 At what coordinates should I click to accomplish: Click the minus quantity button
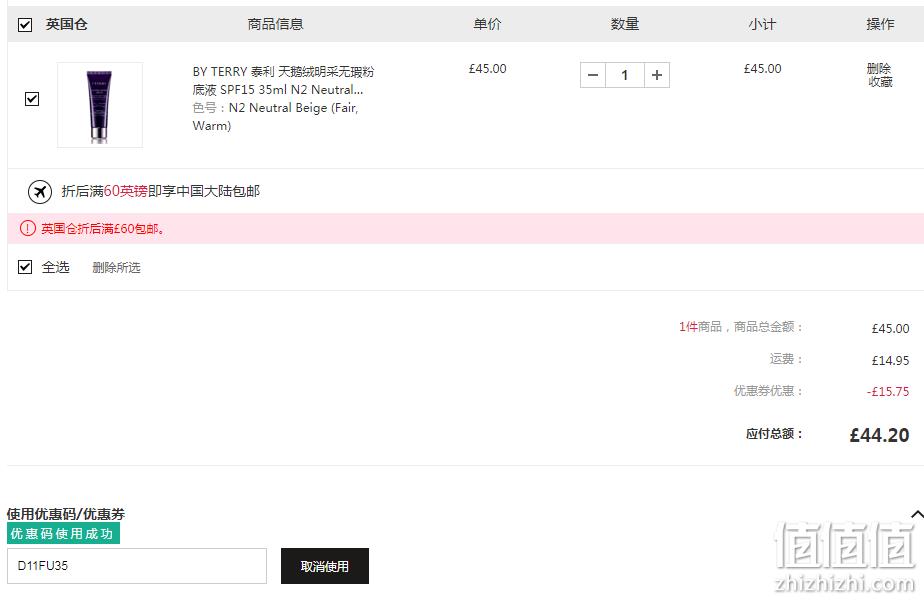pos(593,75)
